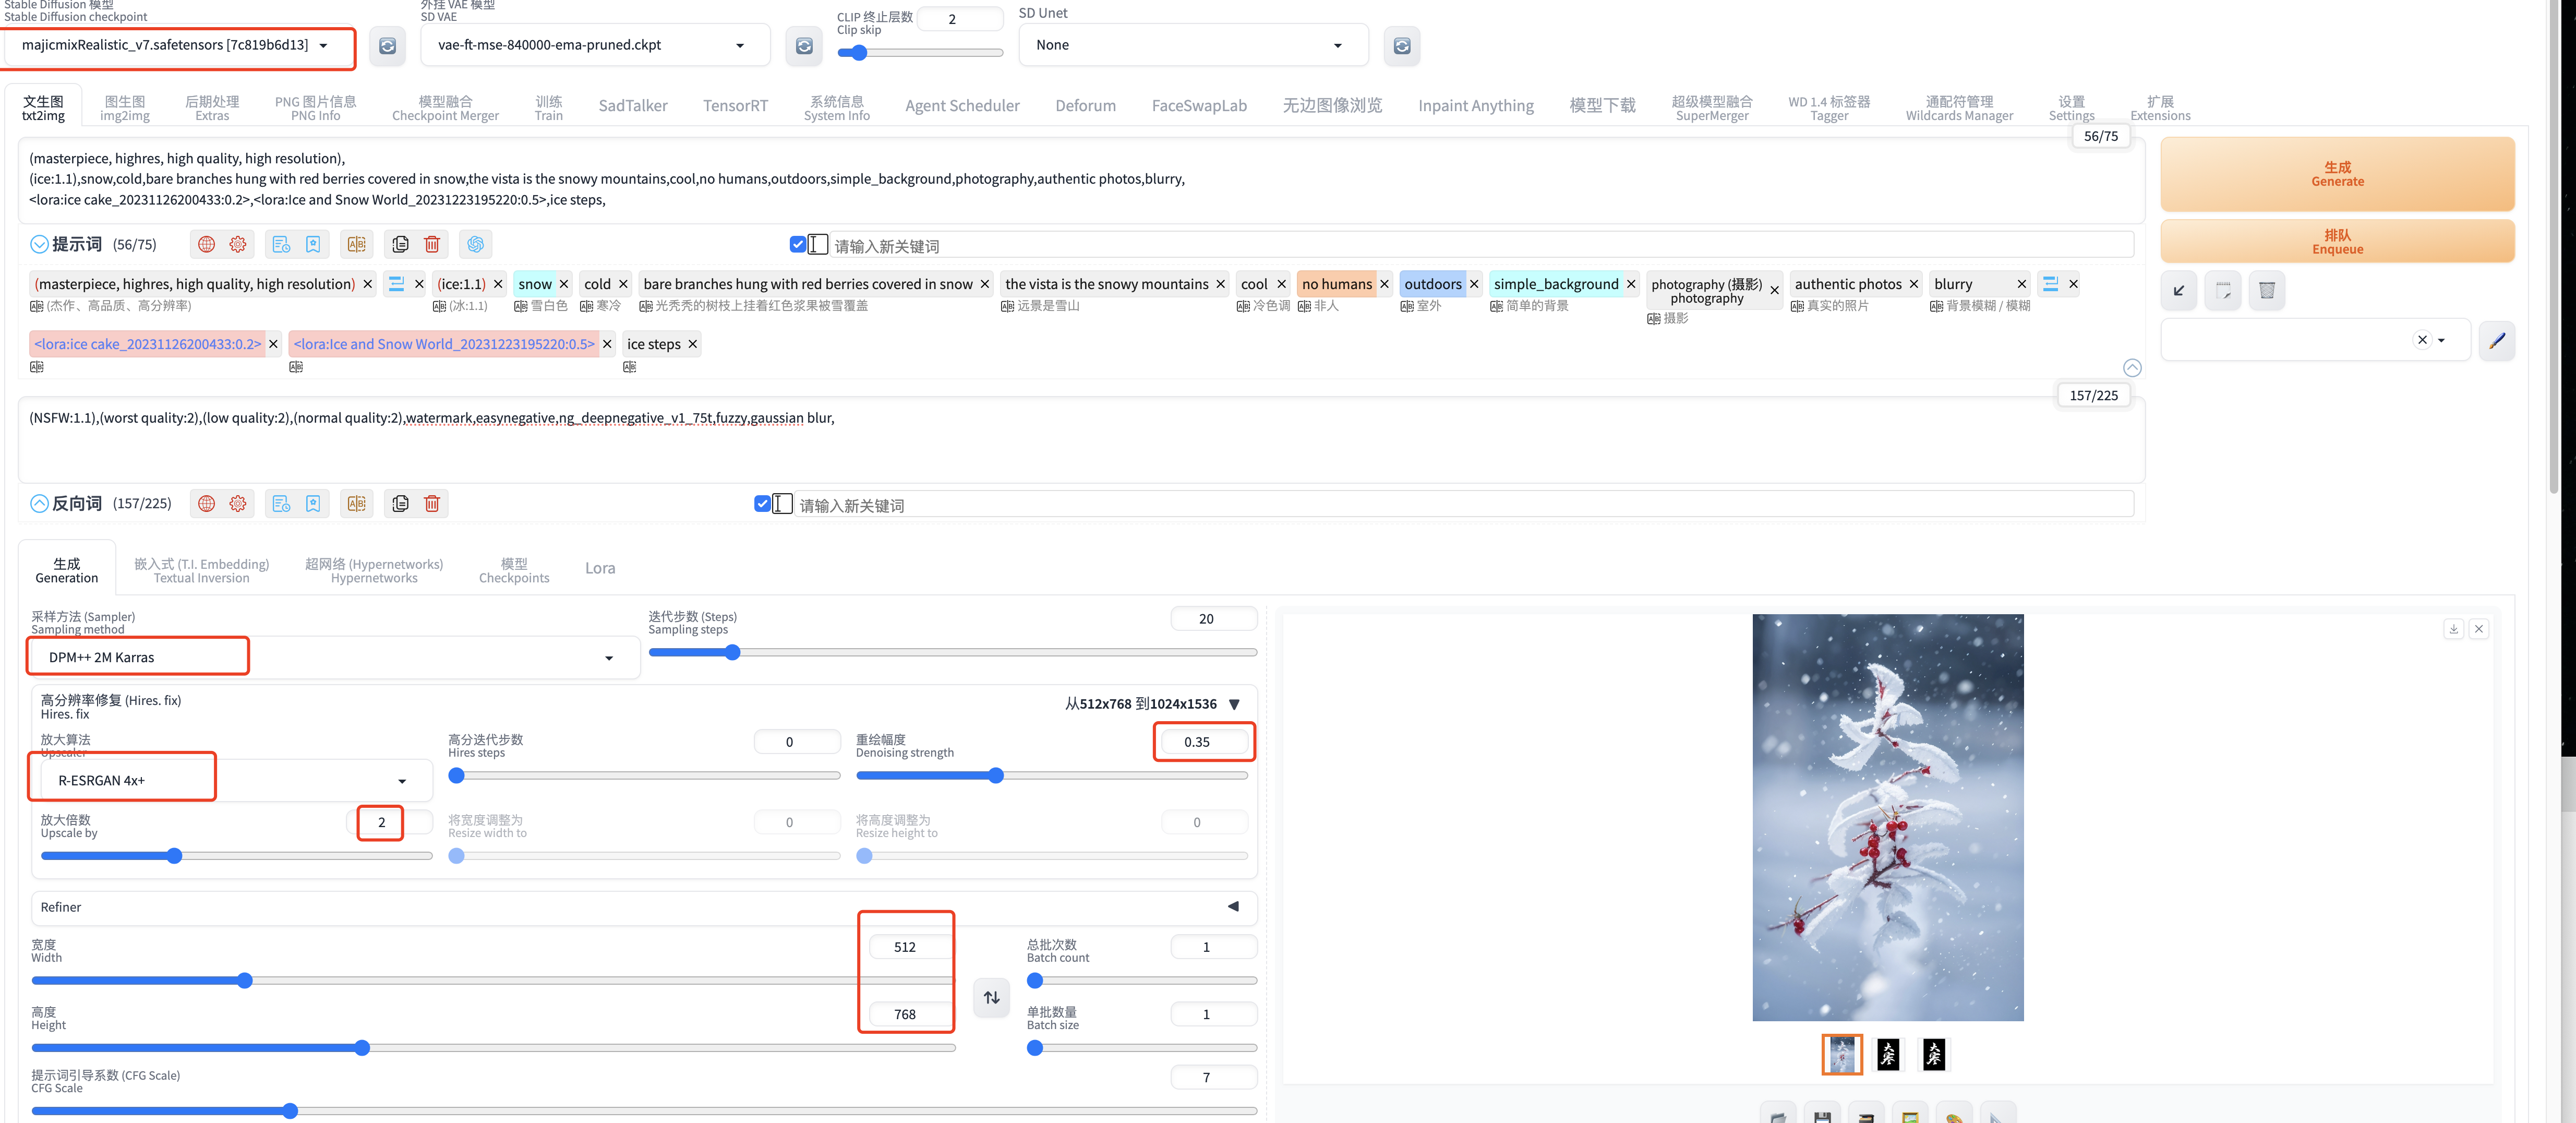Delete negative prompt tags with trash icon
This screenshot has height=1123, width=2576.
coord(432,503)
